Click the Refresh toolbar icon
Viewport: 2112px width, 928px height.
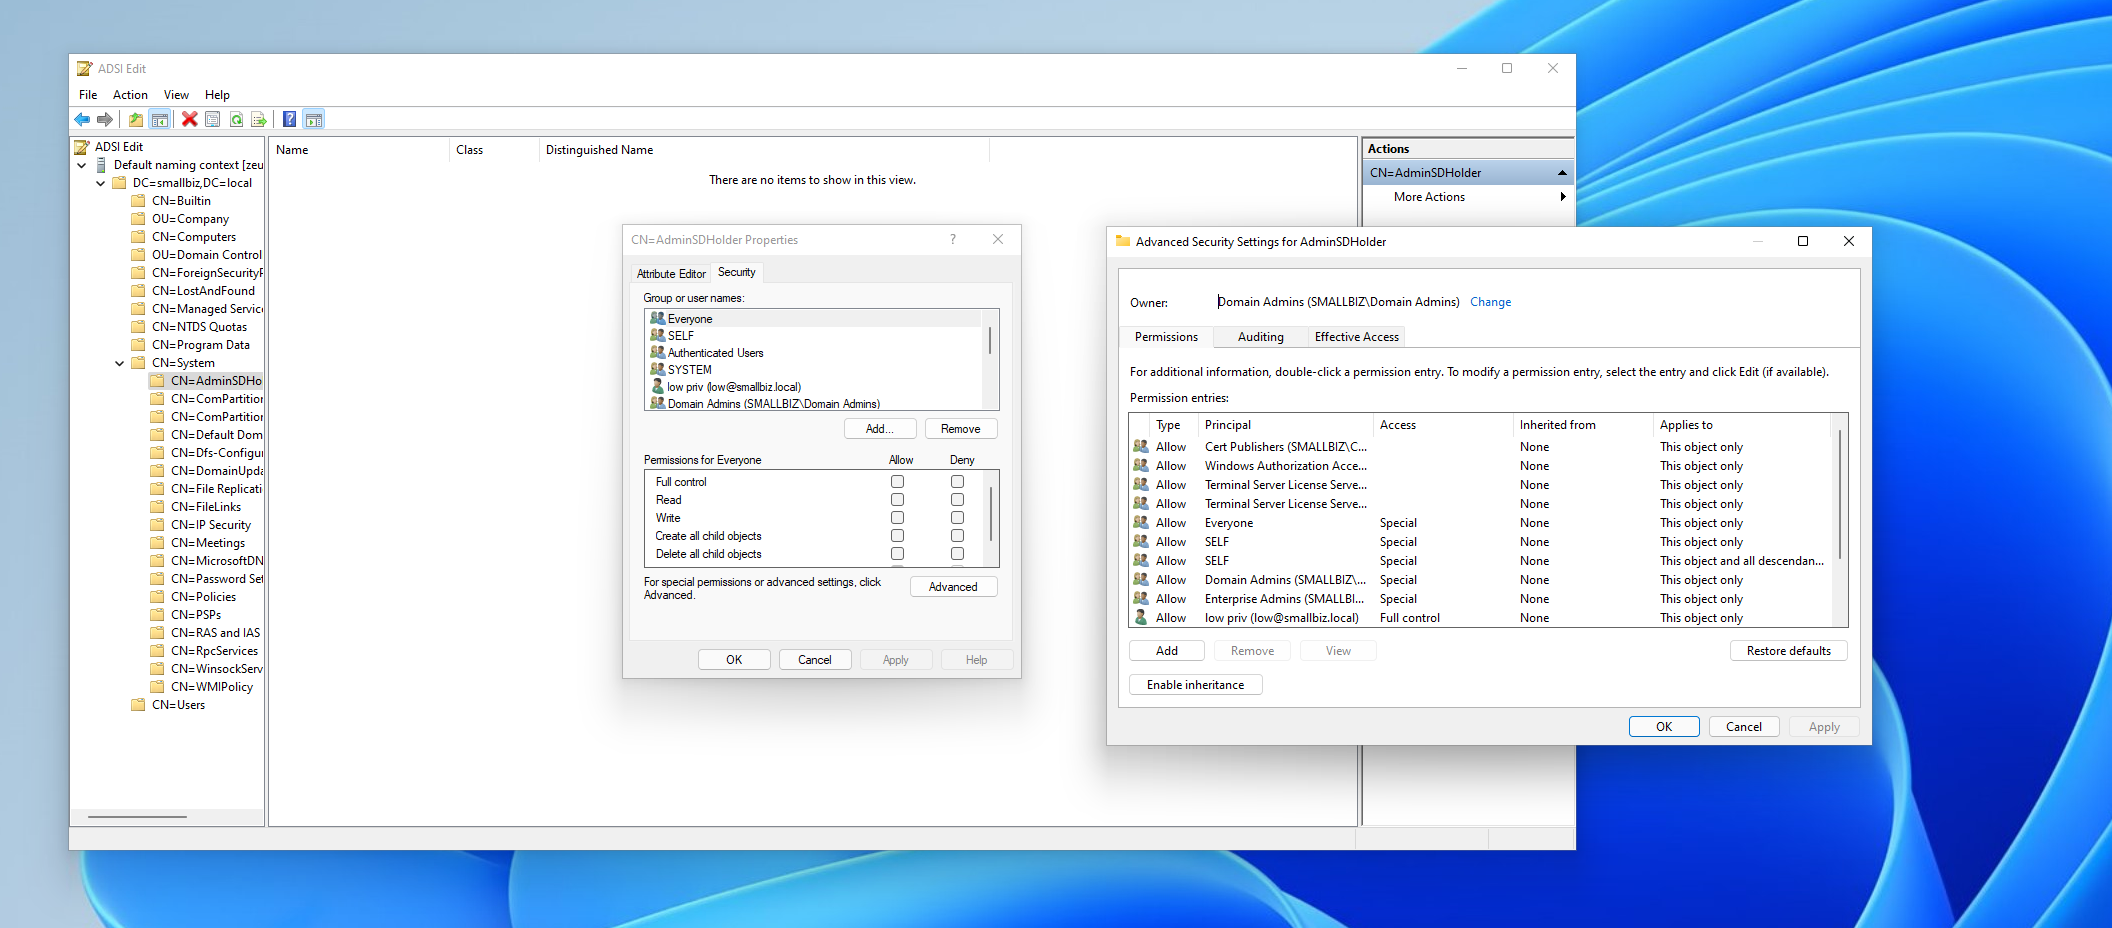pos(237,120)
